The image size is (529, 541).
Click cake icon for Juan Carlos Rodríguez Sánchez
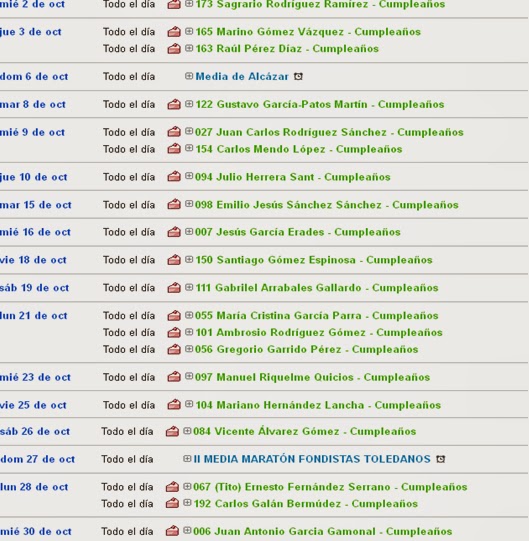[174, 132]
